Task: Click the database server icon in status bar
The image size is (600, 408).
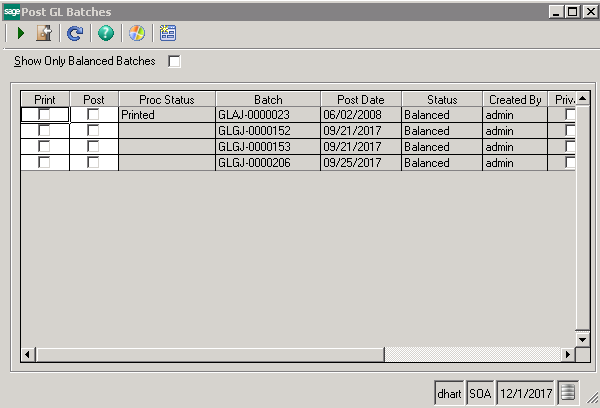Action: click(567, 393)
